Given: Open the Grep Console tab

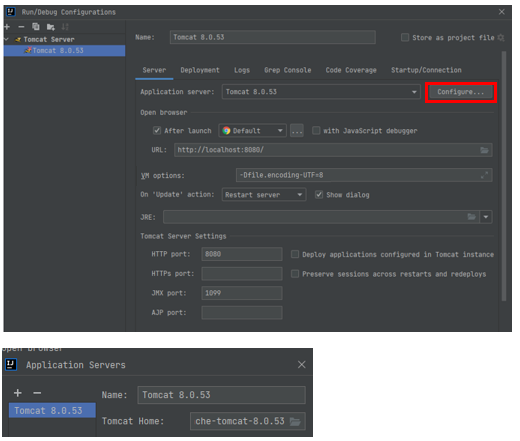Looking at the screenshot, I should coord(288,70).
